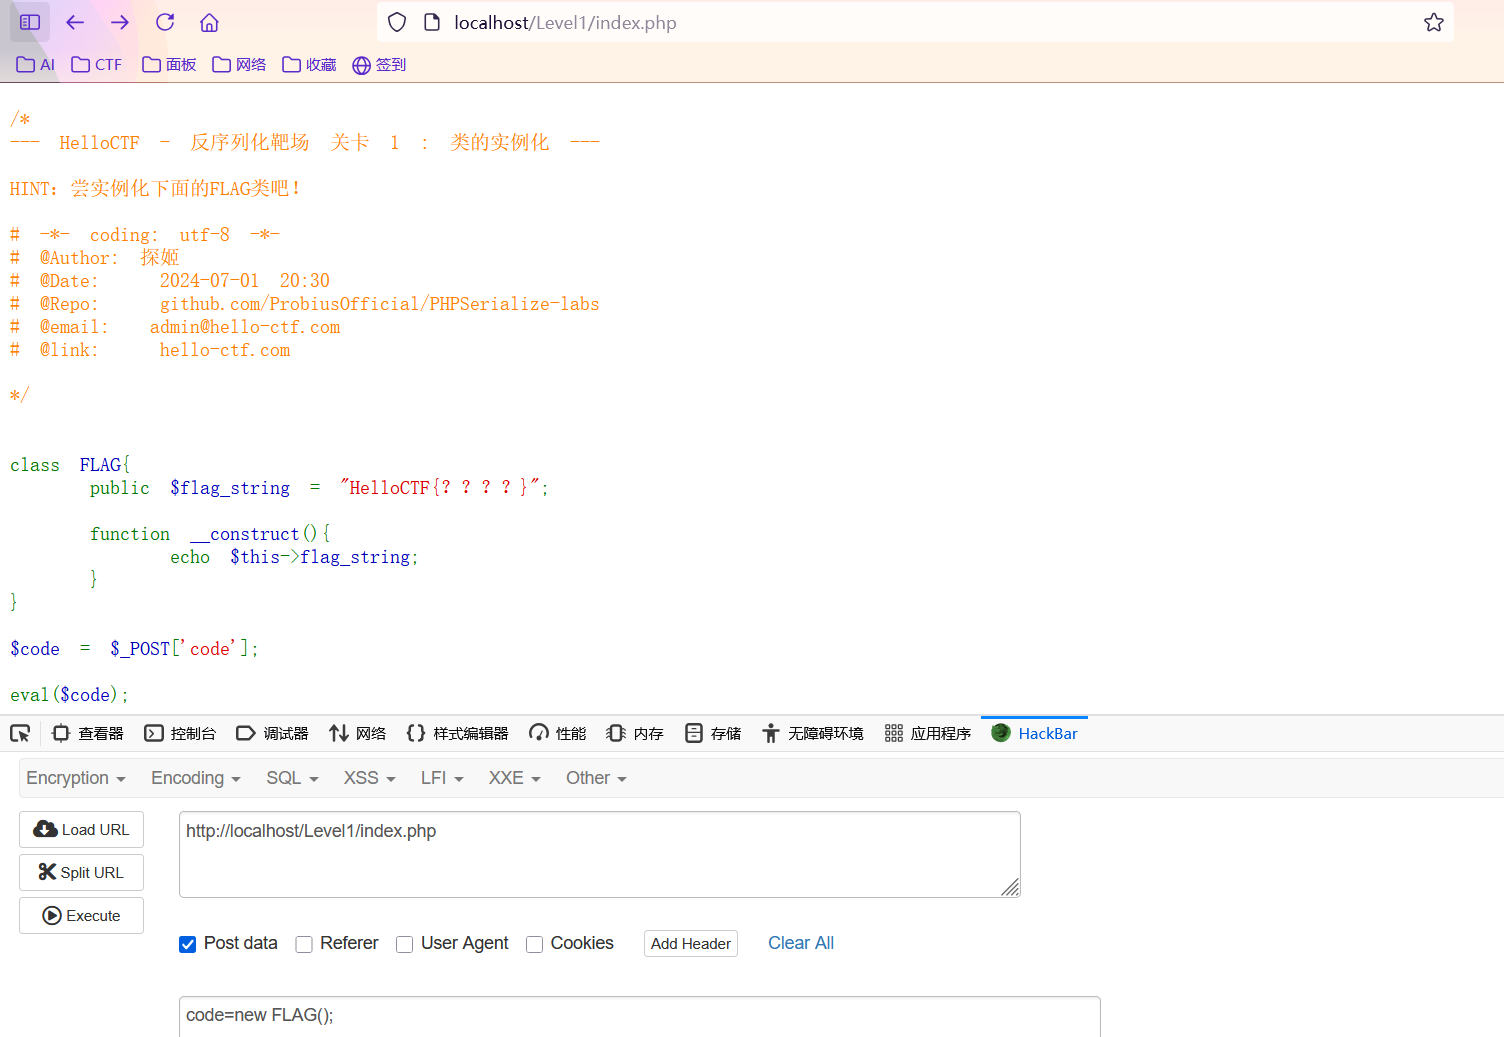The width and height of the screenshot is (1504, 1037).
Task: Expand the Encryption dropdown menu
Action: (x=75, y=778)
